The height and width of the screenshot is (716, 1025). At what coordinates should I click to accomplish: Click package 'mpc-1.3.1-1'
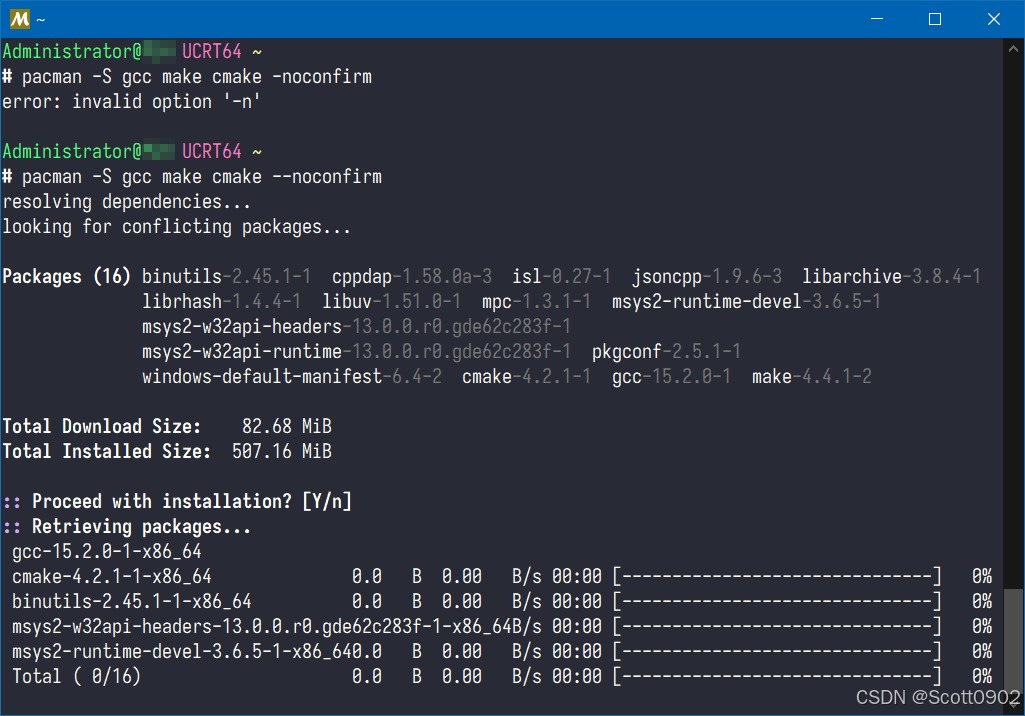(536, 301)
